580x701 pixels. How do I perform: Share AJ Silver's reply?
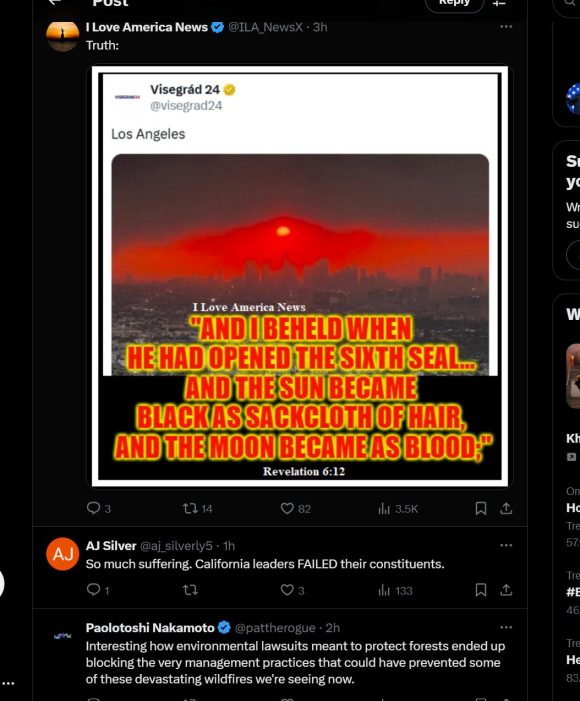(506, 590)
